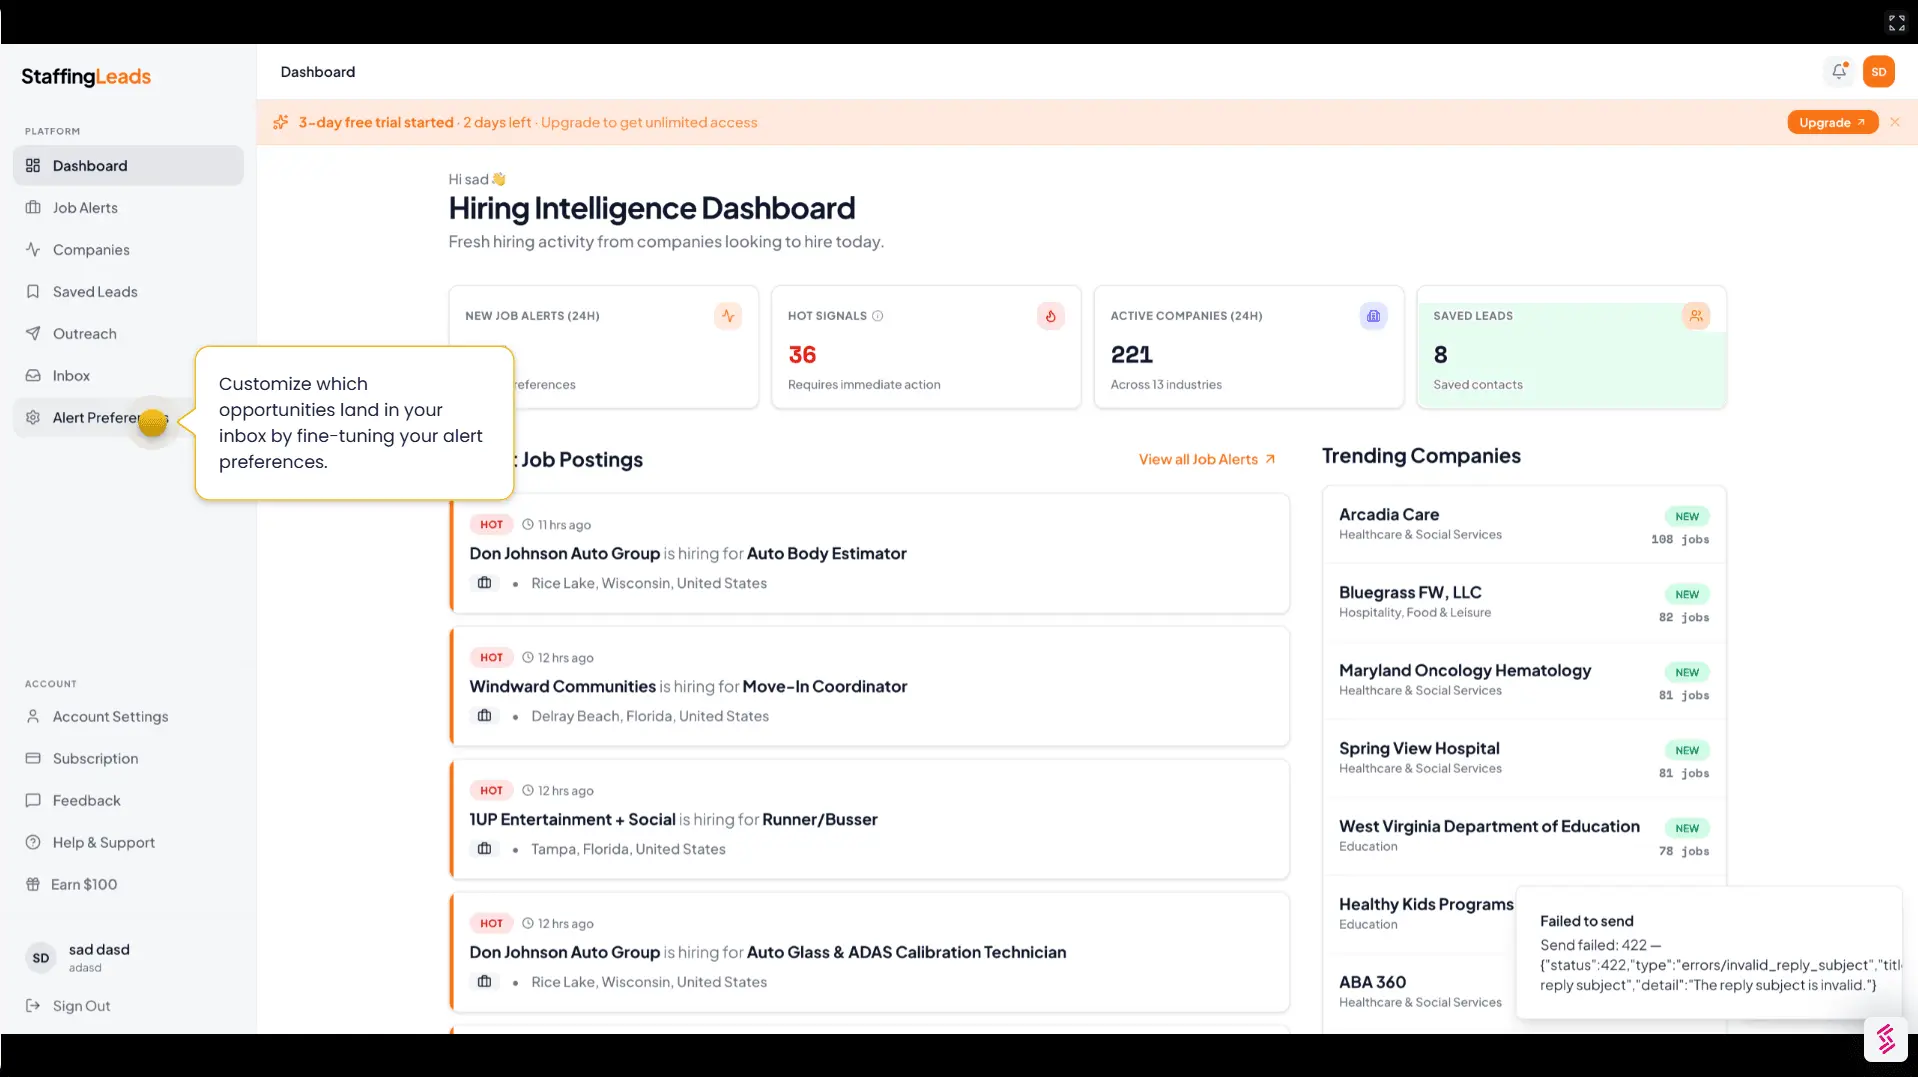Open Saved Leads page
Screen dimensions: 1918x1077
[x=128, y=292]
